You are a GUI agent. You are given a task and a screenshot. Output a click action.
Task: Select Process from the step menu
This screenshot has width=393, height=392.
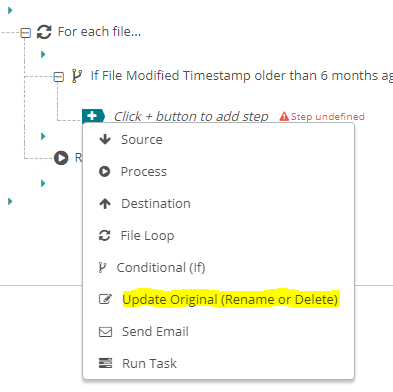coord(218,171)
